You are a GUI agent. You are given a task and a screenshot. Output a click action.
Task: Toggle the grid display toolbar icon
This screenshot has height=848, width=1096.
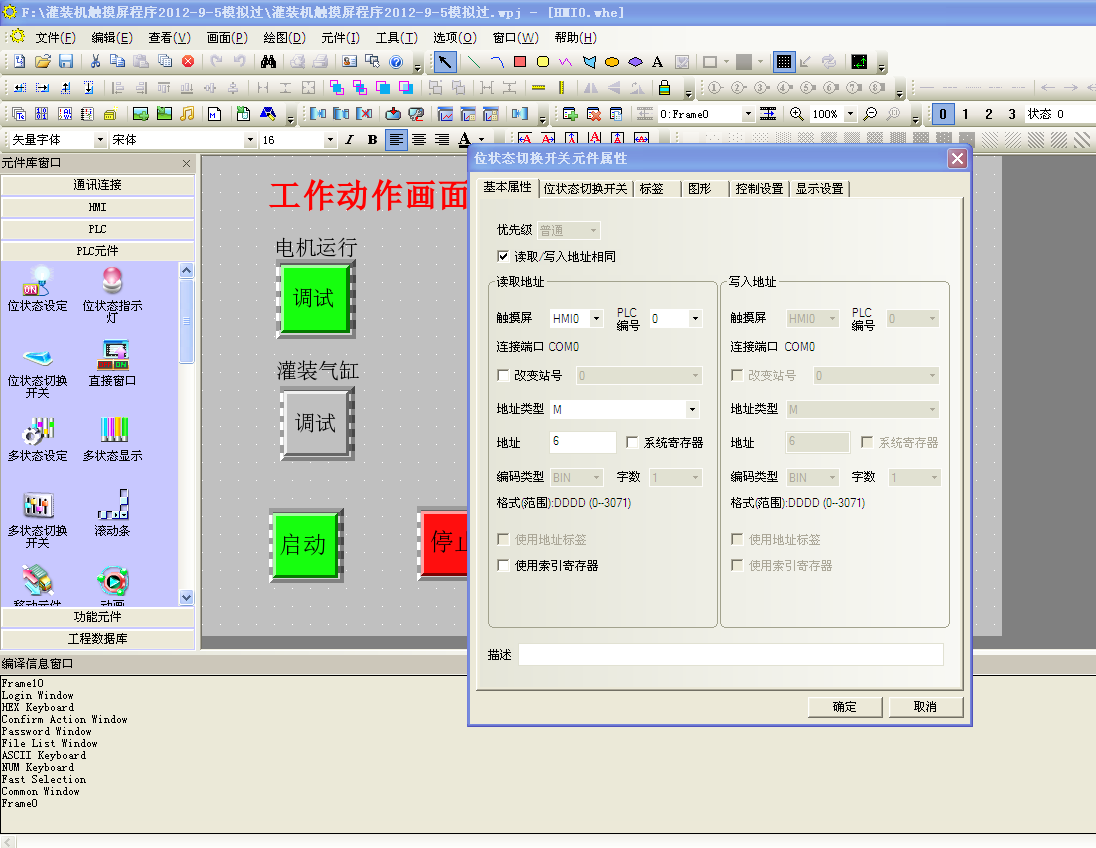[784, 62]
